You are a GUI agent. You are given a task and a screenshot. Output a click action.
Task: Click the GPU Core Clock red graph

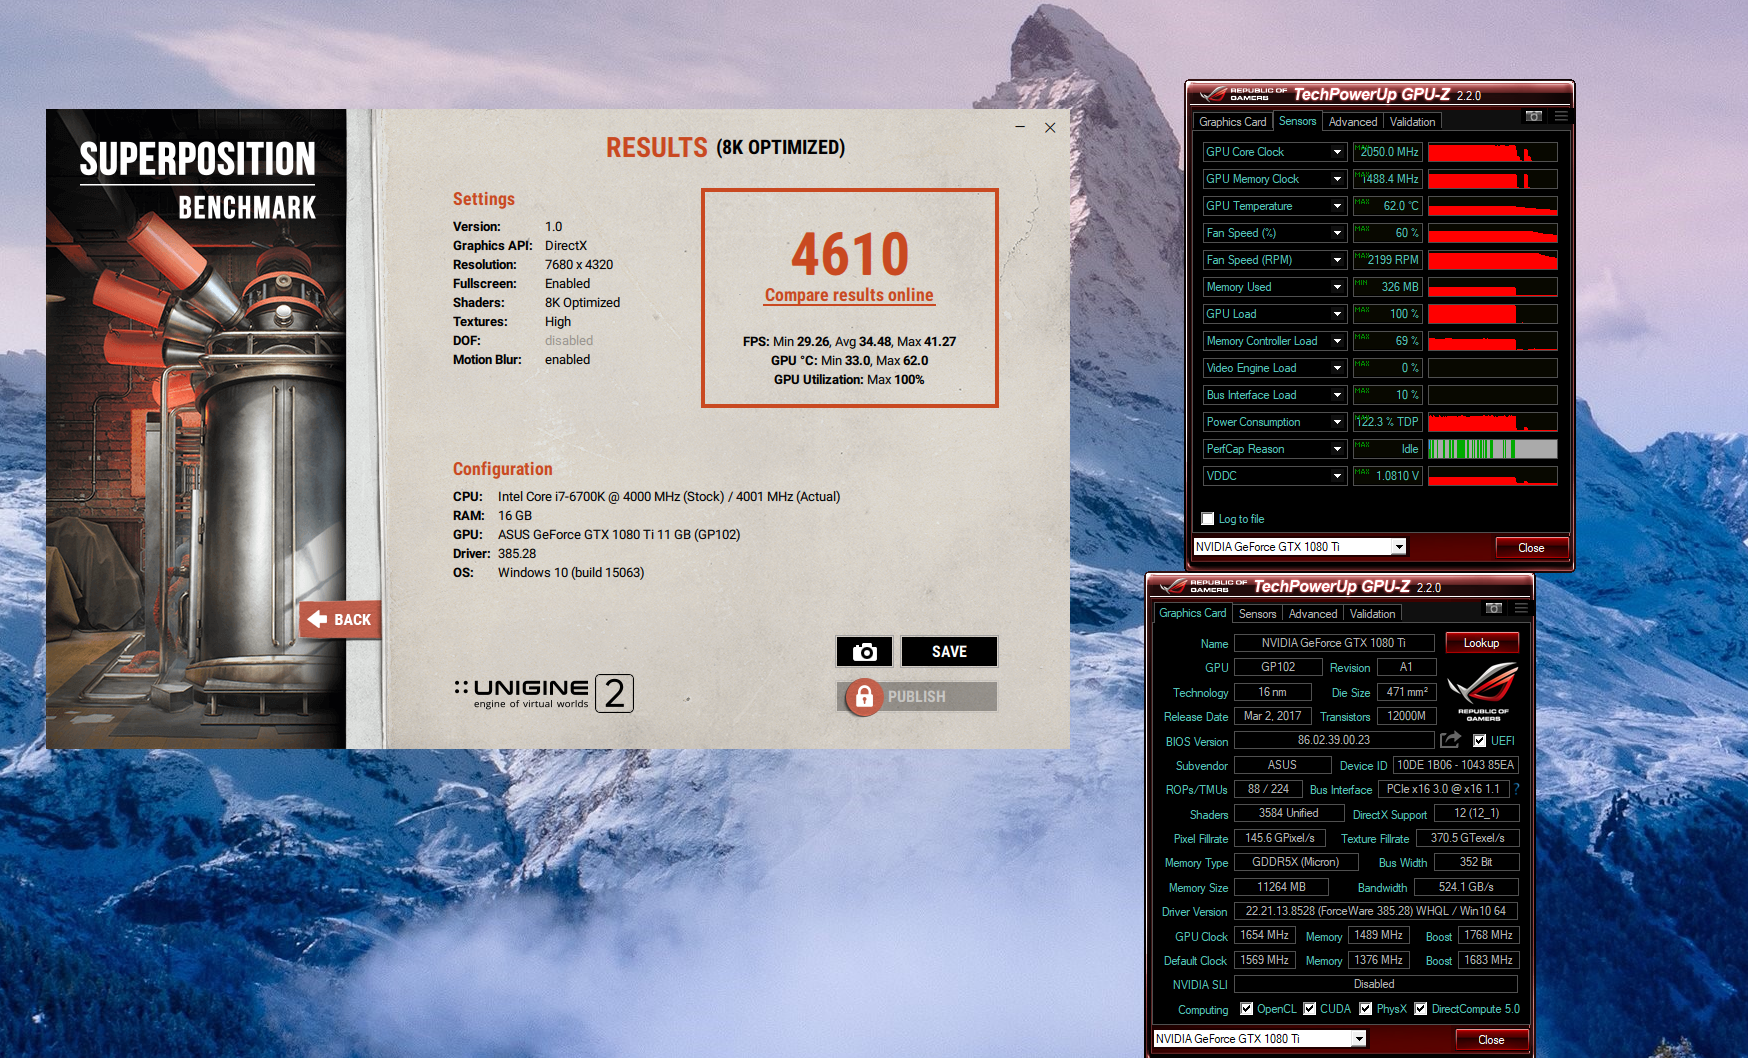[1492, 152]
